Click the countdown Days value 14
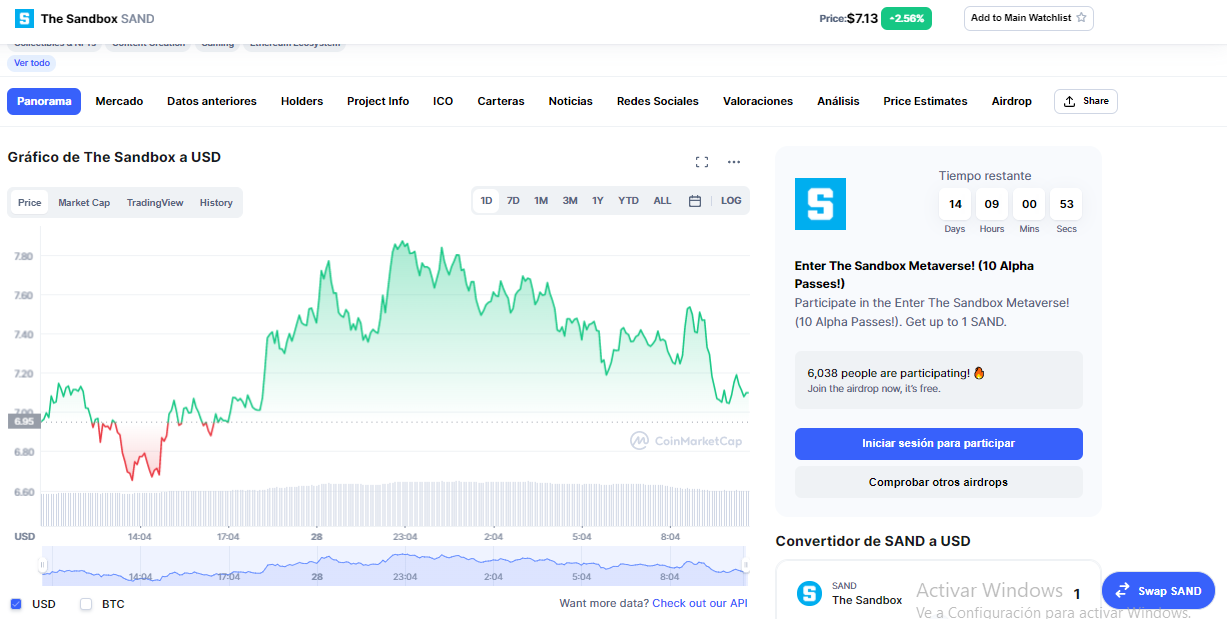 point(955,204)
